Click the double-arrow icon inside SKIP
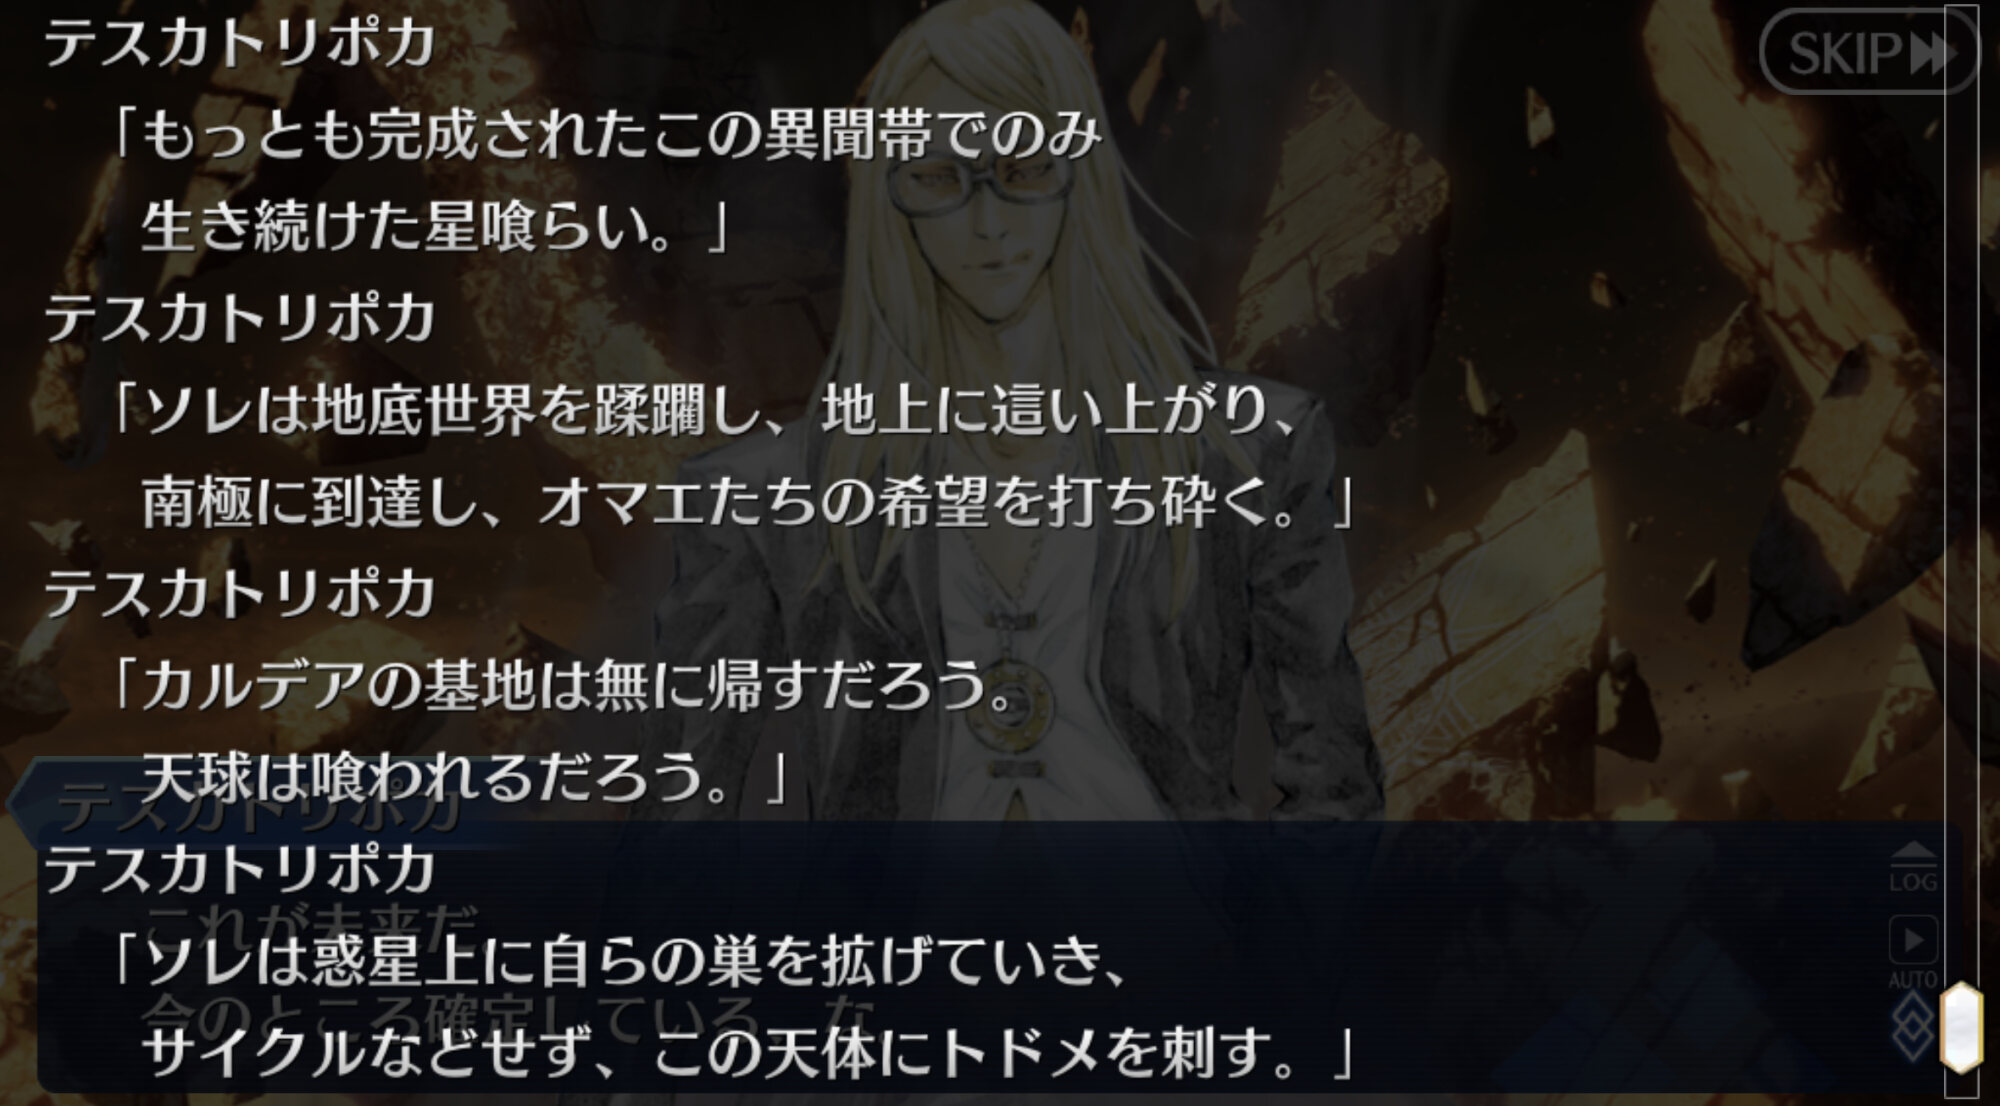Screen dimensions: 2000x1106 1932,54
